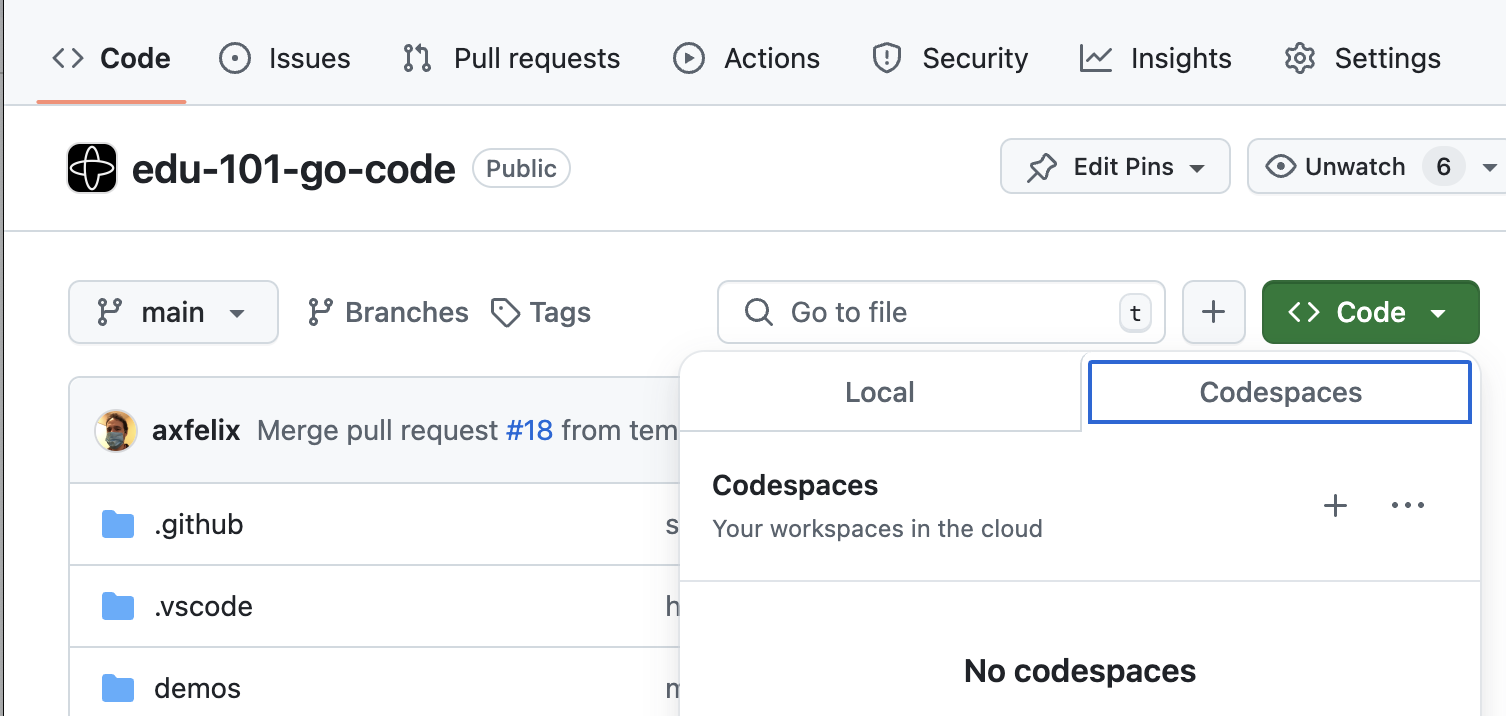Focus the Go to file search field
The height and width of the screenshot is (716, 1506).
pyautogui.click(x=941, y=312)
